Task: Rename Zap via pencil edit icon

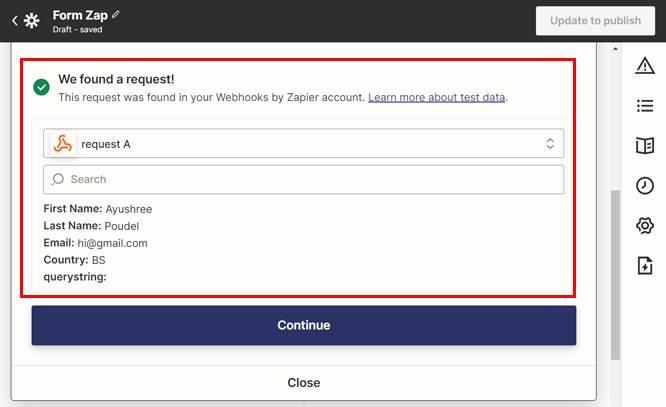Action: [116, 15]
